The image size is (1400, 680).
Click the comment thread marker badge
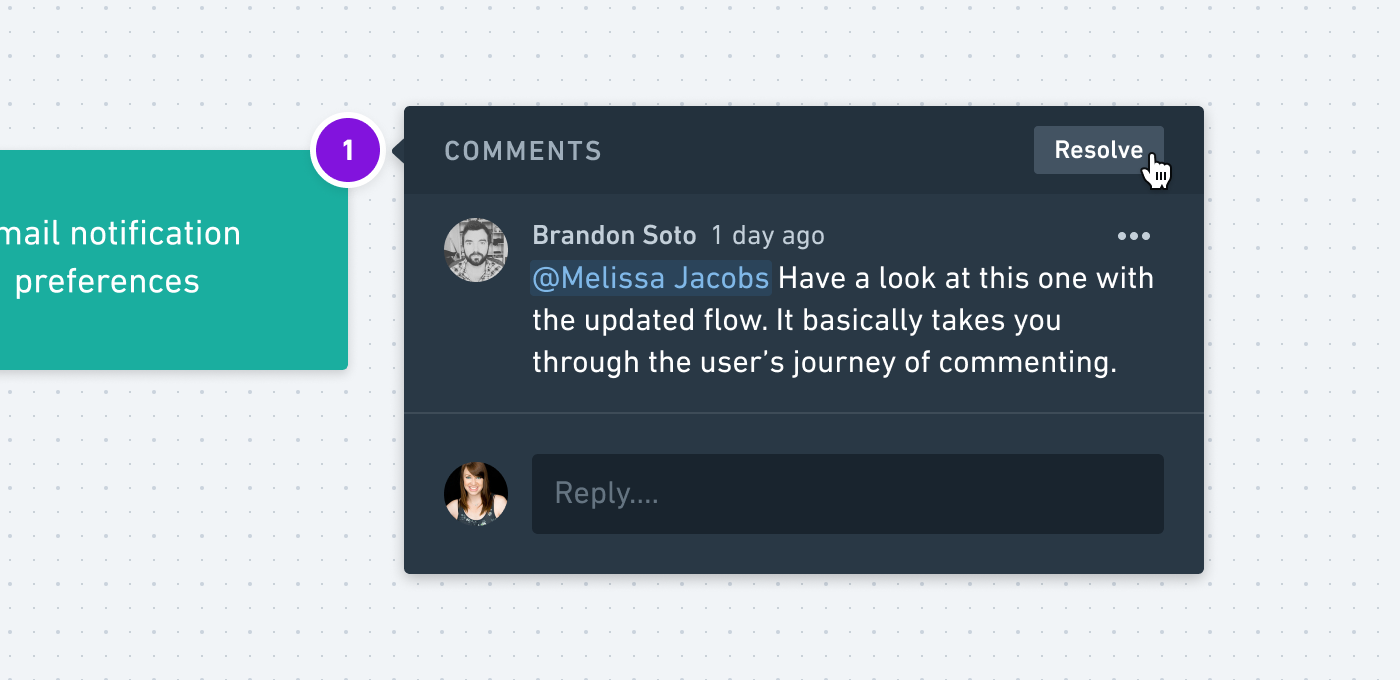pyautogui.click(x=347, y=150)
